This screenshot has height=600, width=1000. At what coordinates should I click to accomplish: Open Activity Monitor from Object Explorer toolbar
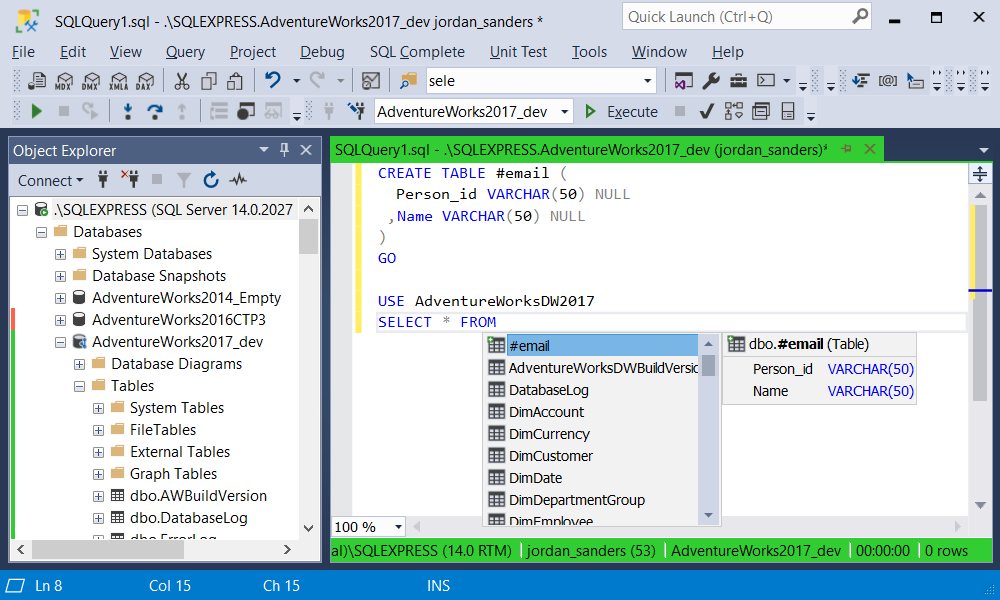pos(237,180)
